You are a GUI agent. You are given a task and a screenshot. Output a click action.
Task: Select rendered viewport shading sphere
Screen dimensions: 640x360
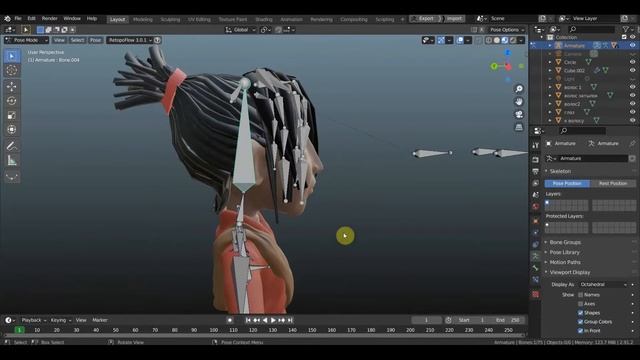coord(513,40)
